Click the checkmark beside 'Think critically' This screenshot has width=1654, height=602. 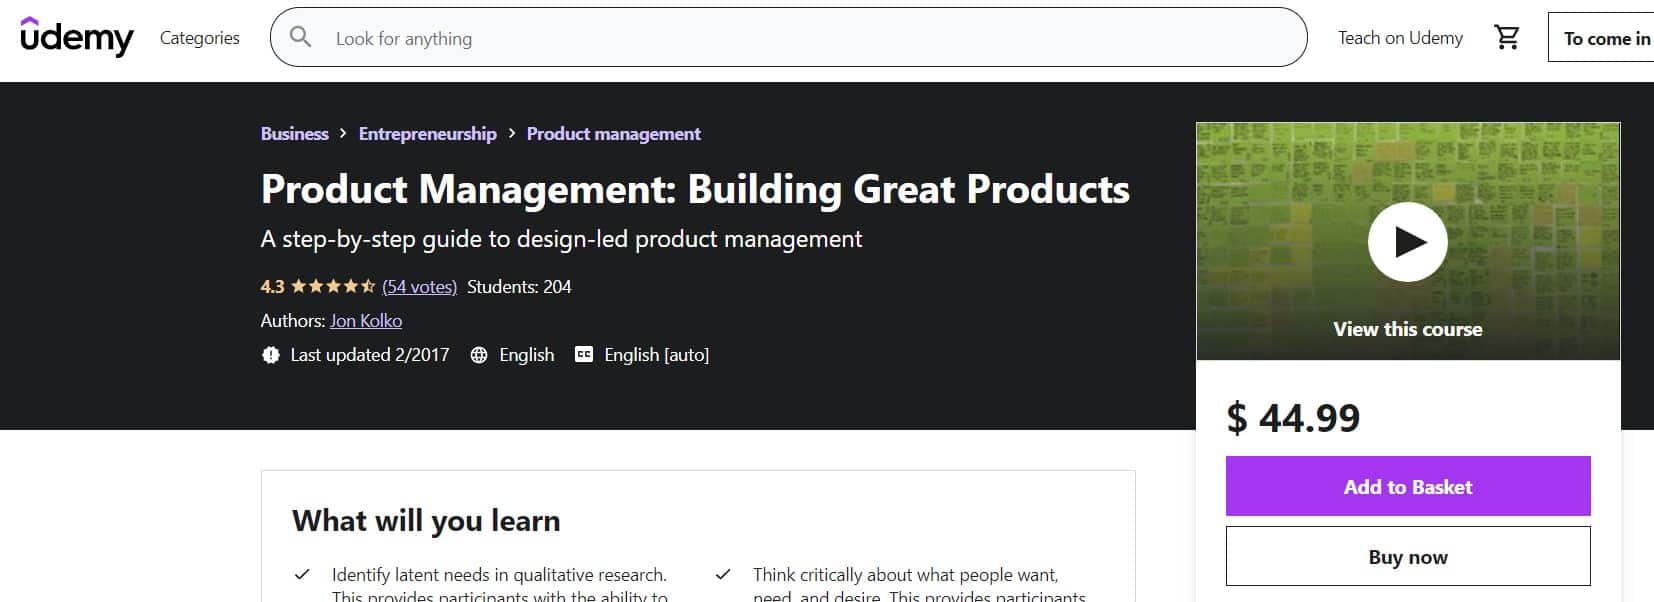pyautogui.click(x=723, y=575)
